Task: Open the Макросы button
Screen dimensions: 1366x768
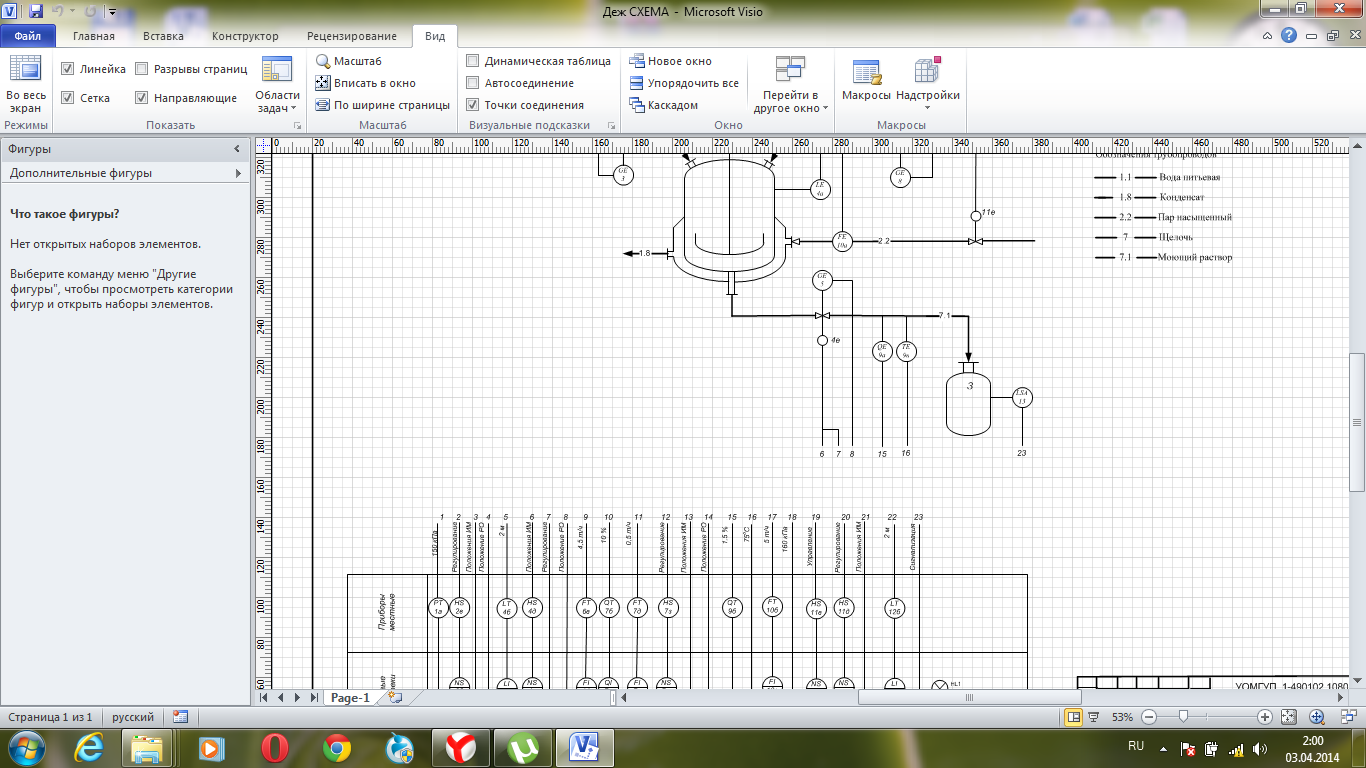Action: [x=866, y=81]
